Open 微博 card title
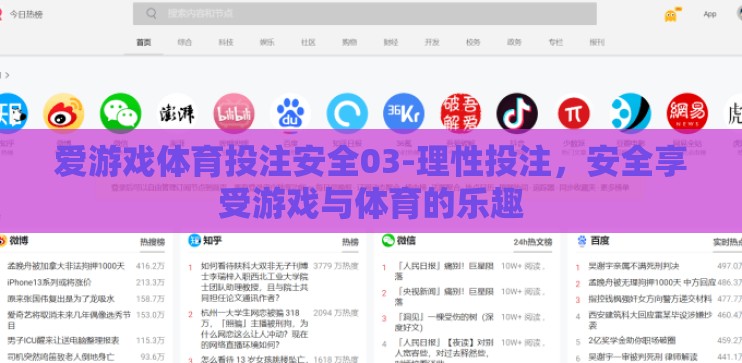The image size is (742, 363). pyautogui.click(x=19, y=240)
